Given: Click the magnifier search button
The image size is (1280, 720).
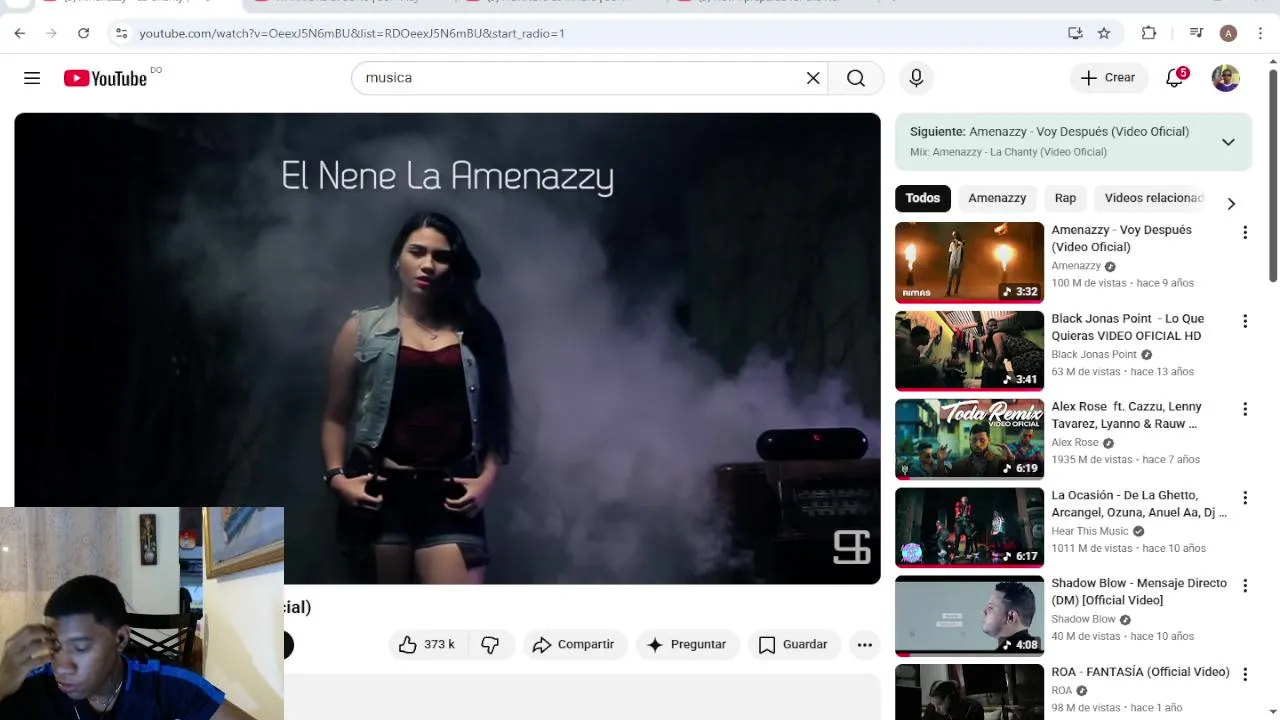Looking at the screenshot, I should click(x=856, y=78).
